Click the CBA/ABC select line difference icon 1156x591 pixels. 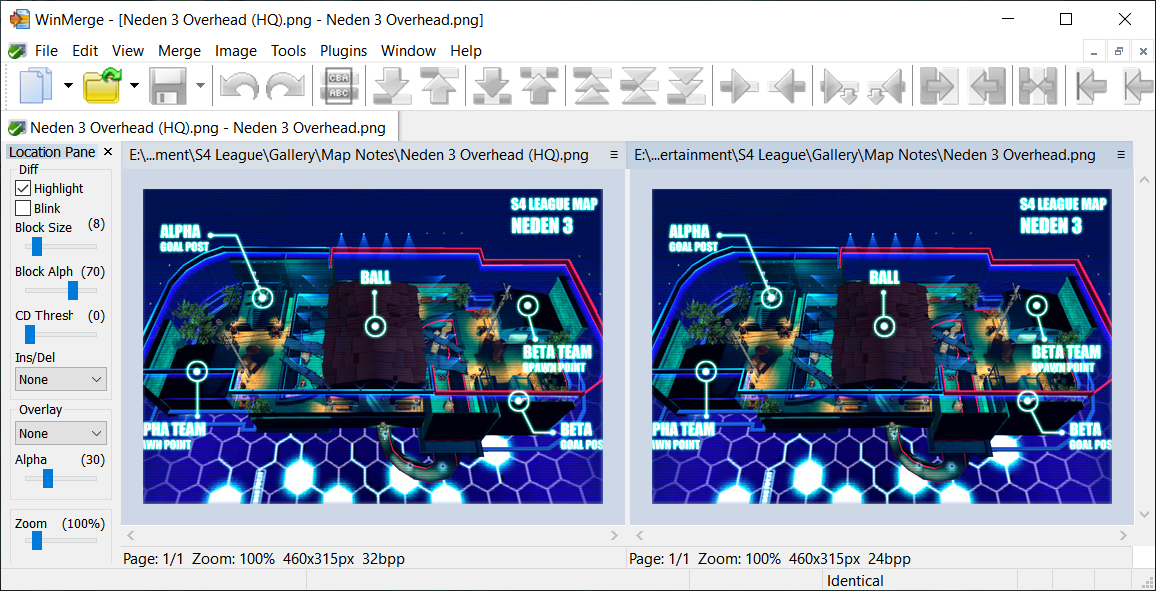click(x=339, y=86)
